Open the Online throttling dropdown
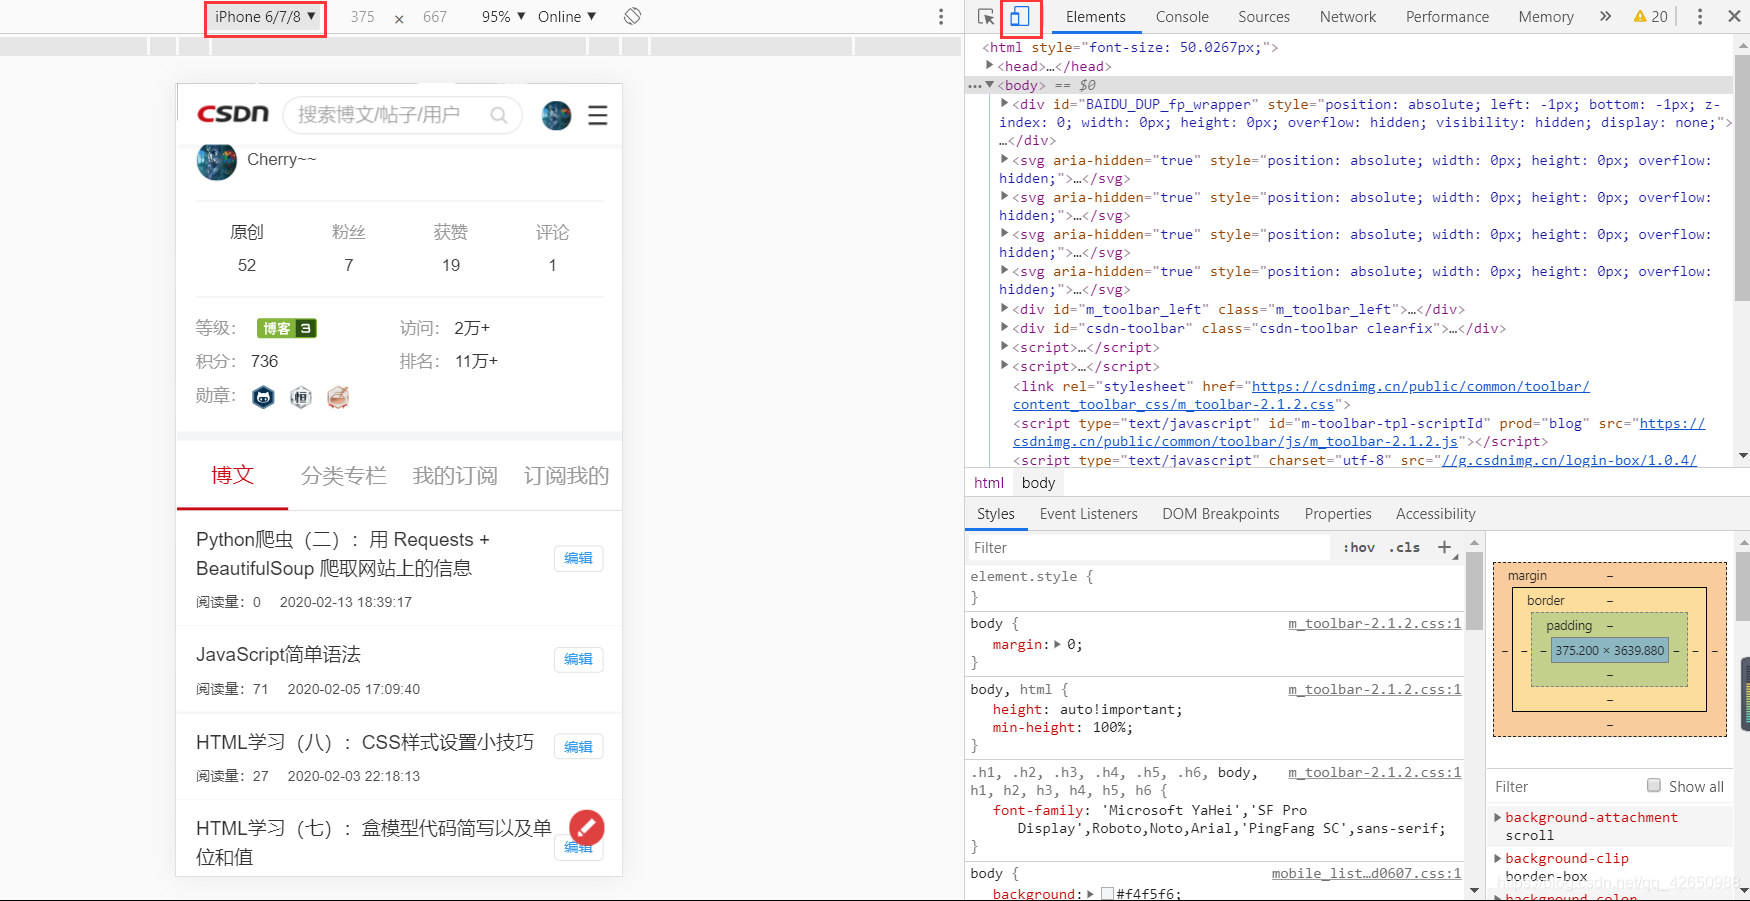1750x901 pixels. coord(567,16)
